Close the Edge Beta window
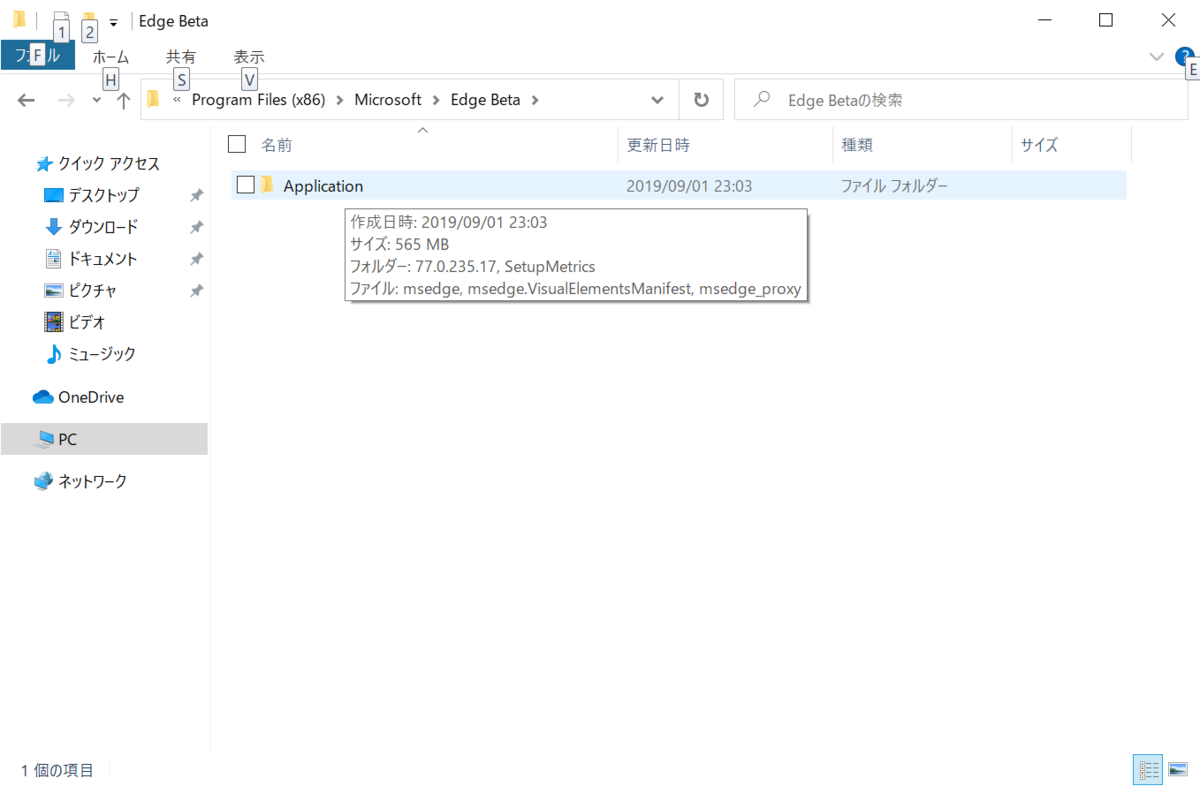Viewport: 1200px width, 786px height. pos(1167,20)
